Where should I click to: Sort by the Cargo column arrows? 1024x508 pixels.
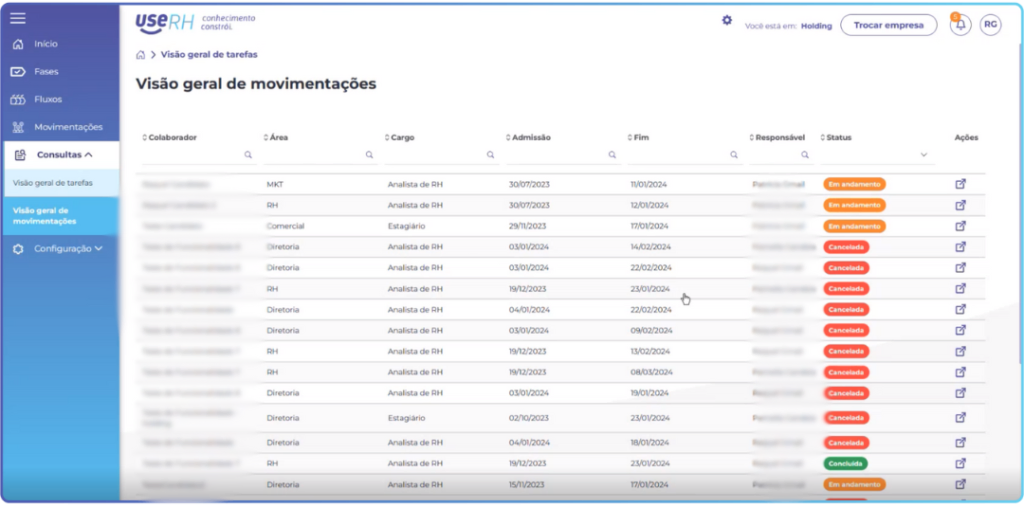click(x=387, y=138)
